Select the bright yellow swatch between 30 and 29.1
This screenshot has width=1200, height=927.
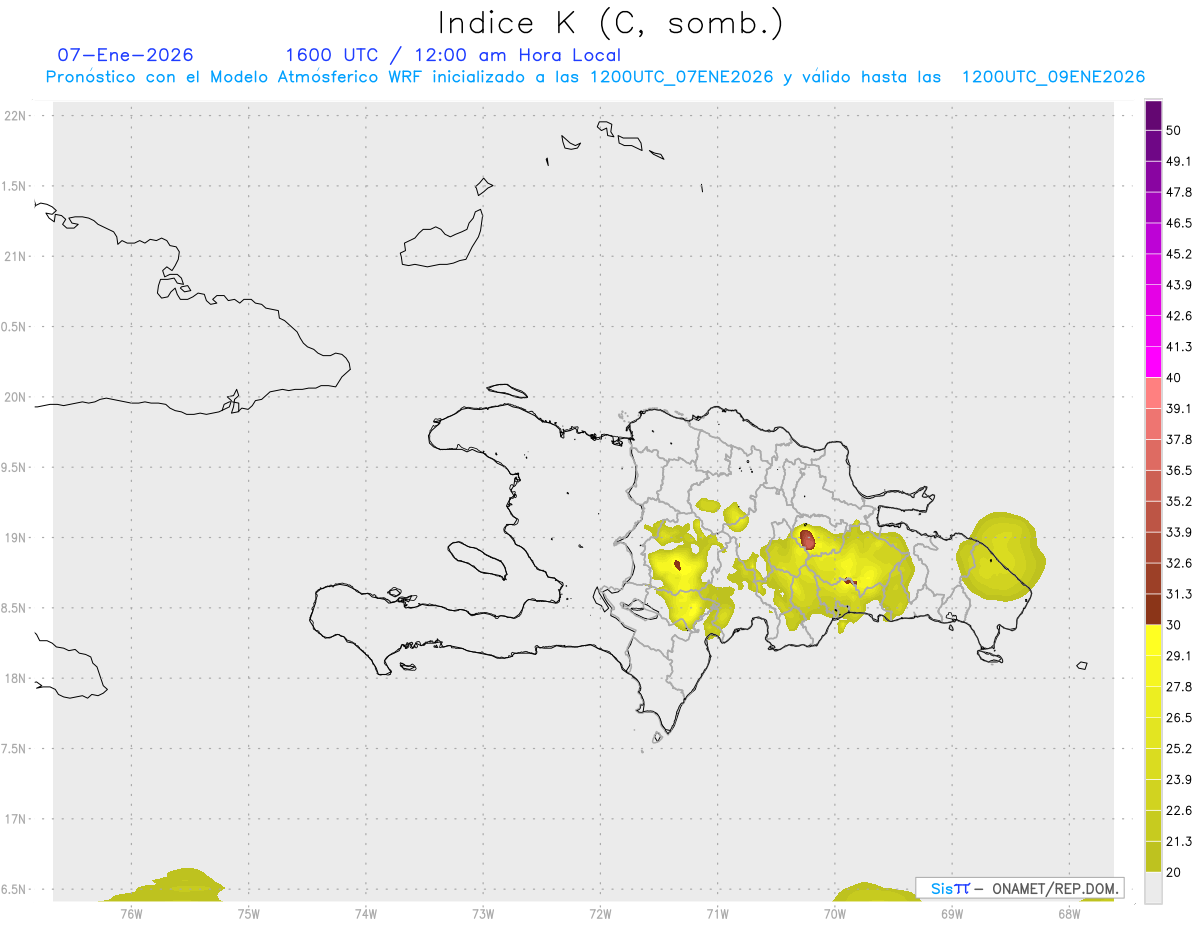pos(1153,640)
